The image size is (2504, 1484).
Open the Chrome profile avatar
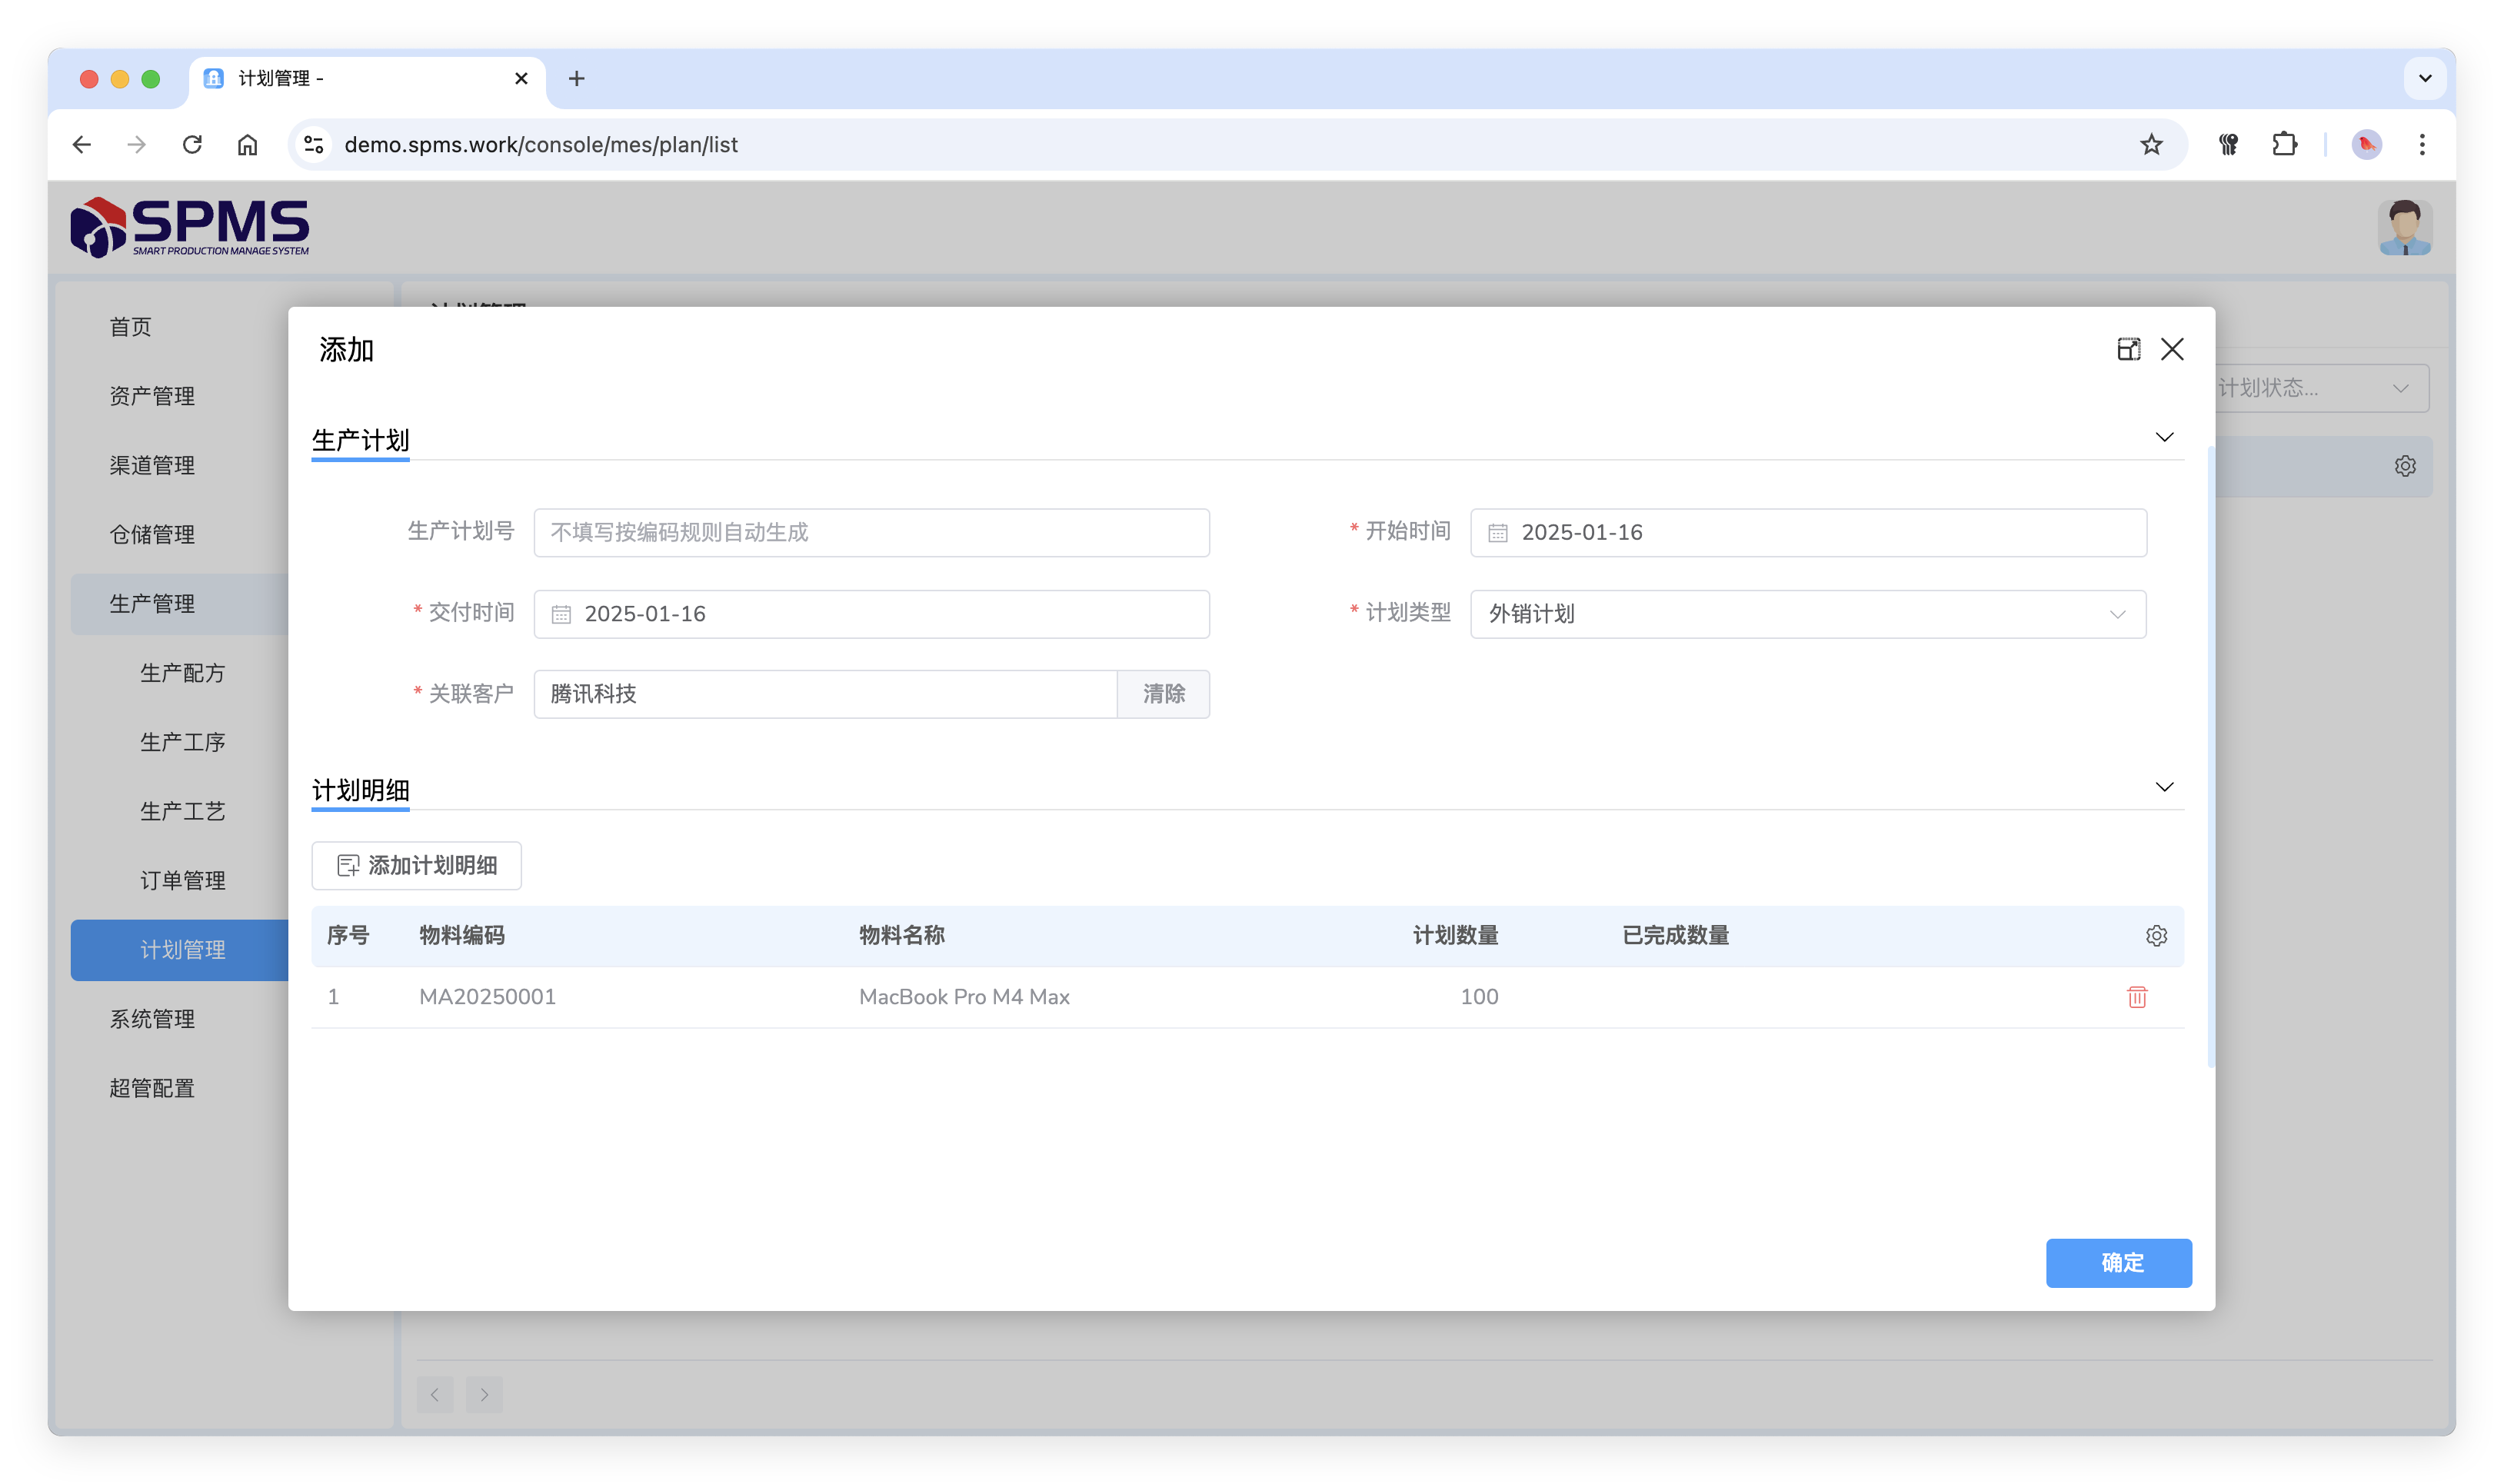(2366, 145)
